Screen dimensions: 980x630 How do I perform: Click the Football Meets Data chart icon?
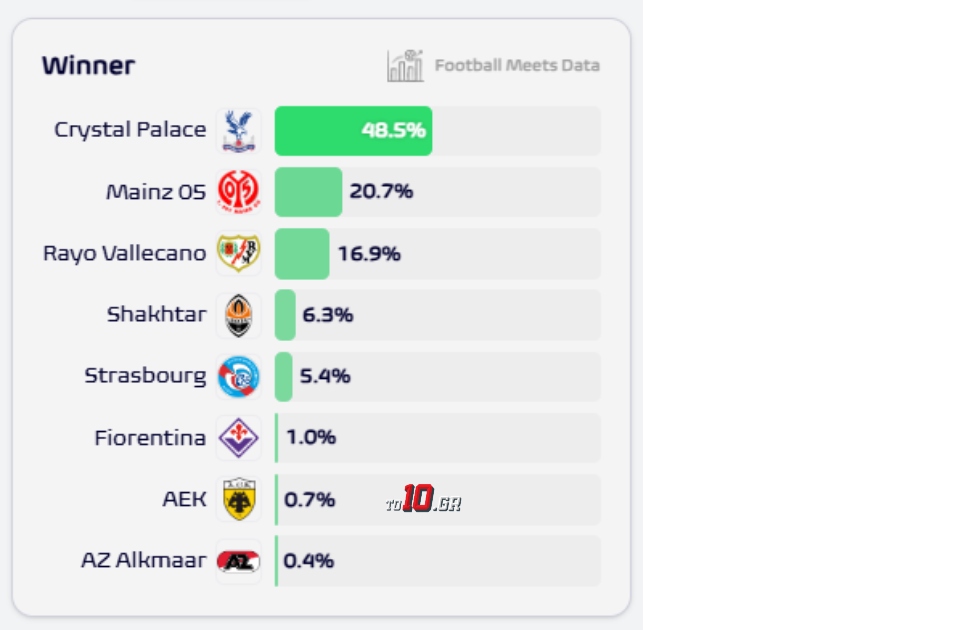click(405, 66)
